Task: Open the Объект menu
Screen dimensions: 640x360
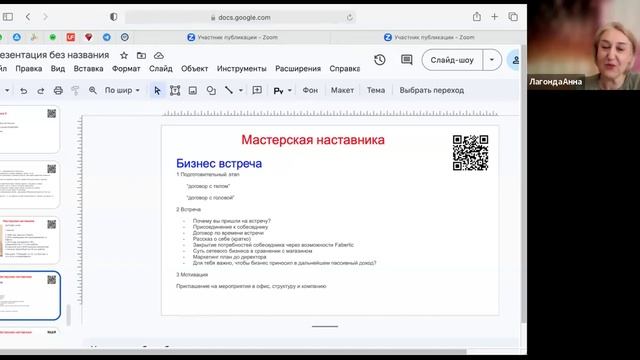Action: tap(194, 69)
